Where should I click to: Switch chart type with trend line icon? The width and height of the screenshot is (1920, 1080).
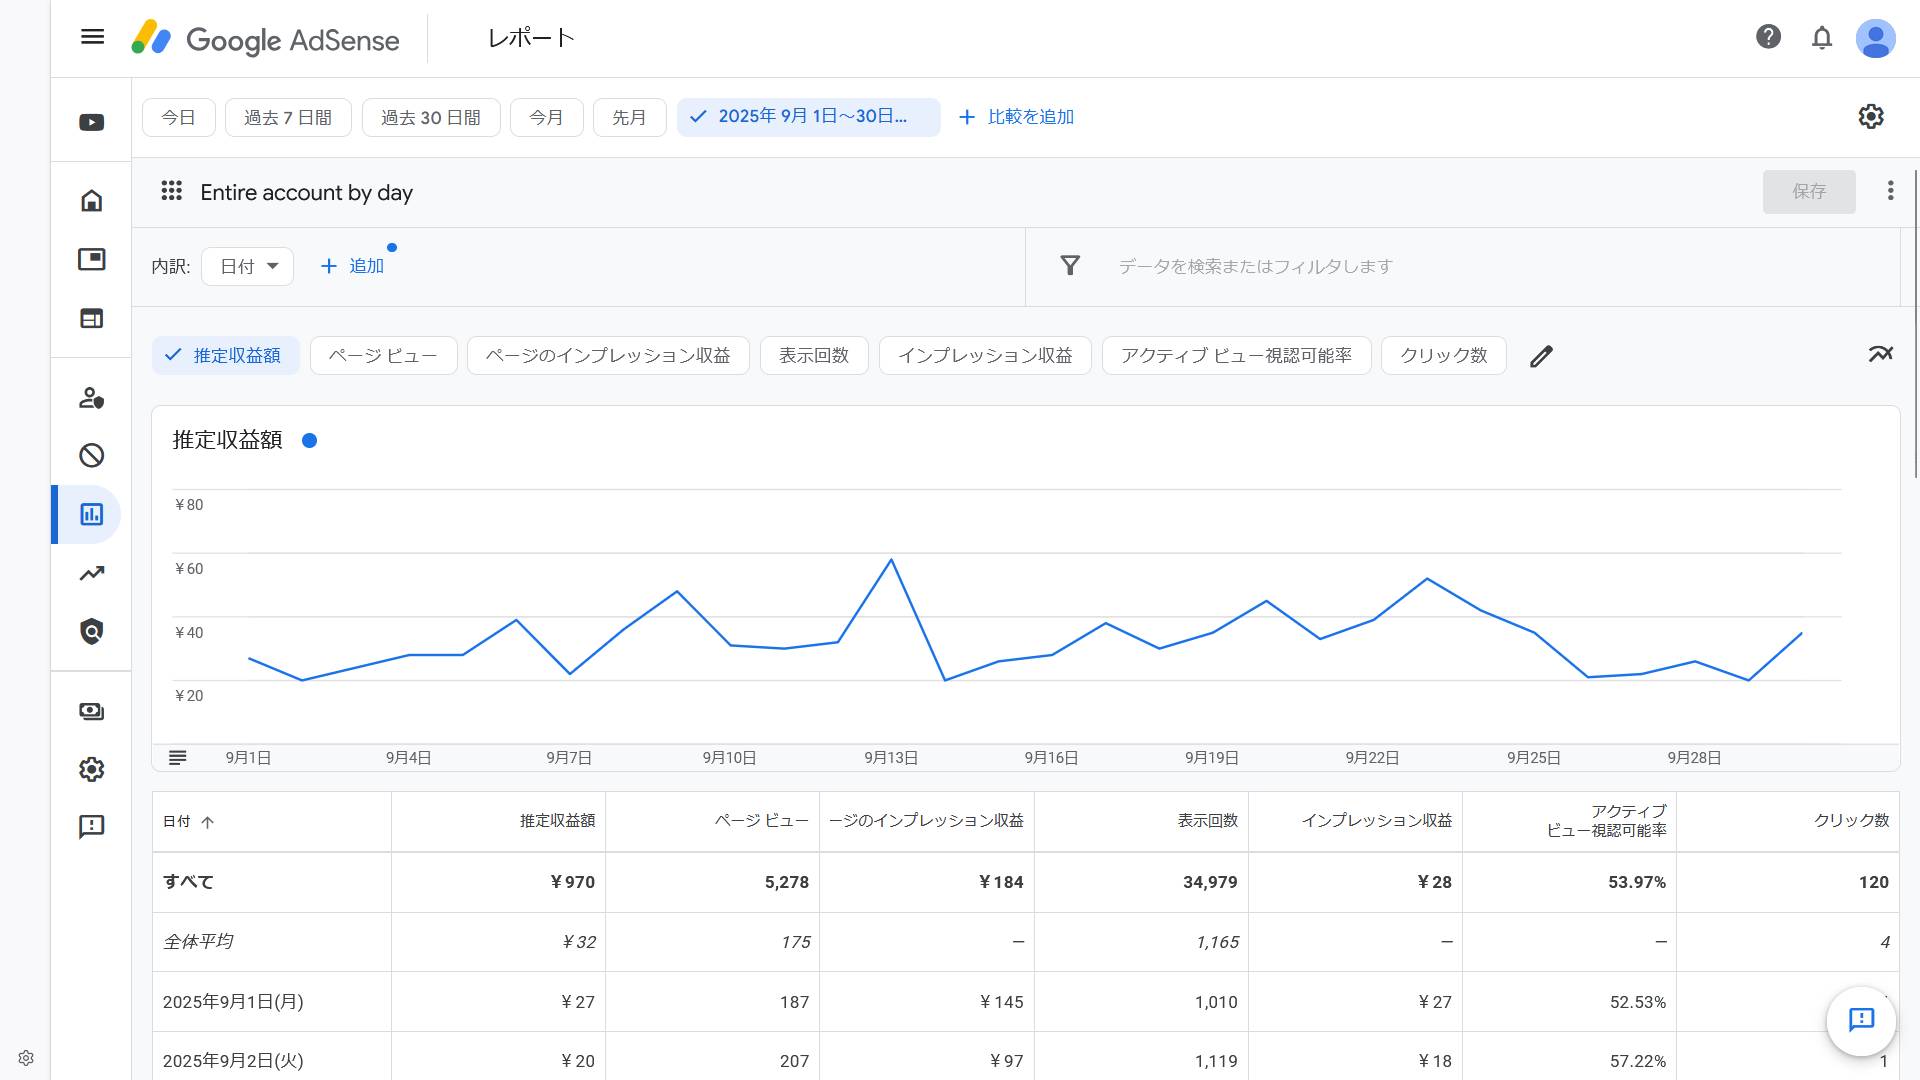tap(1880, 354)
